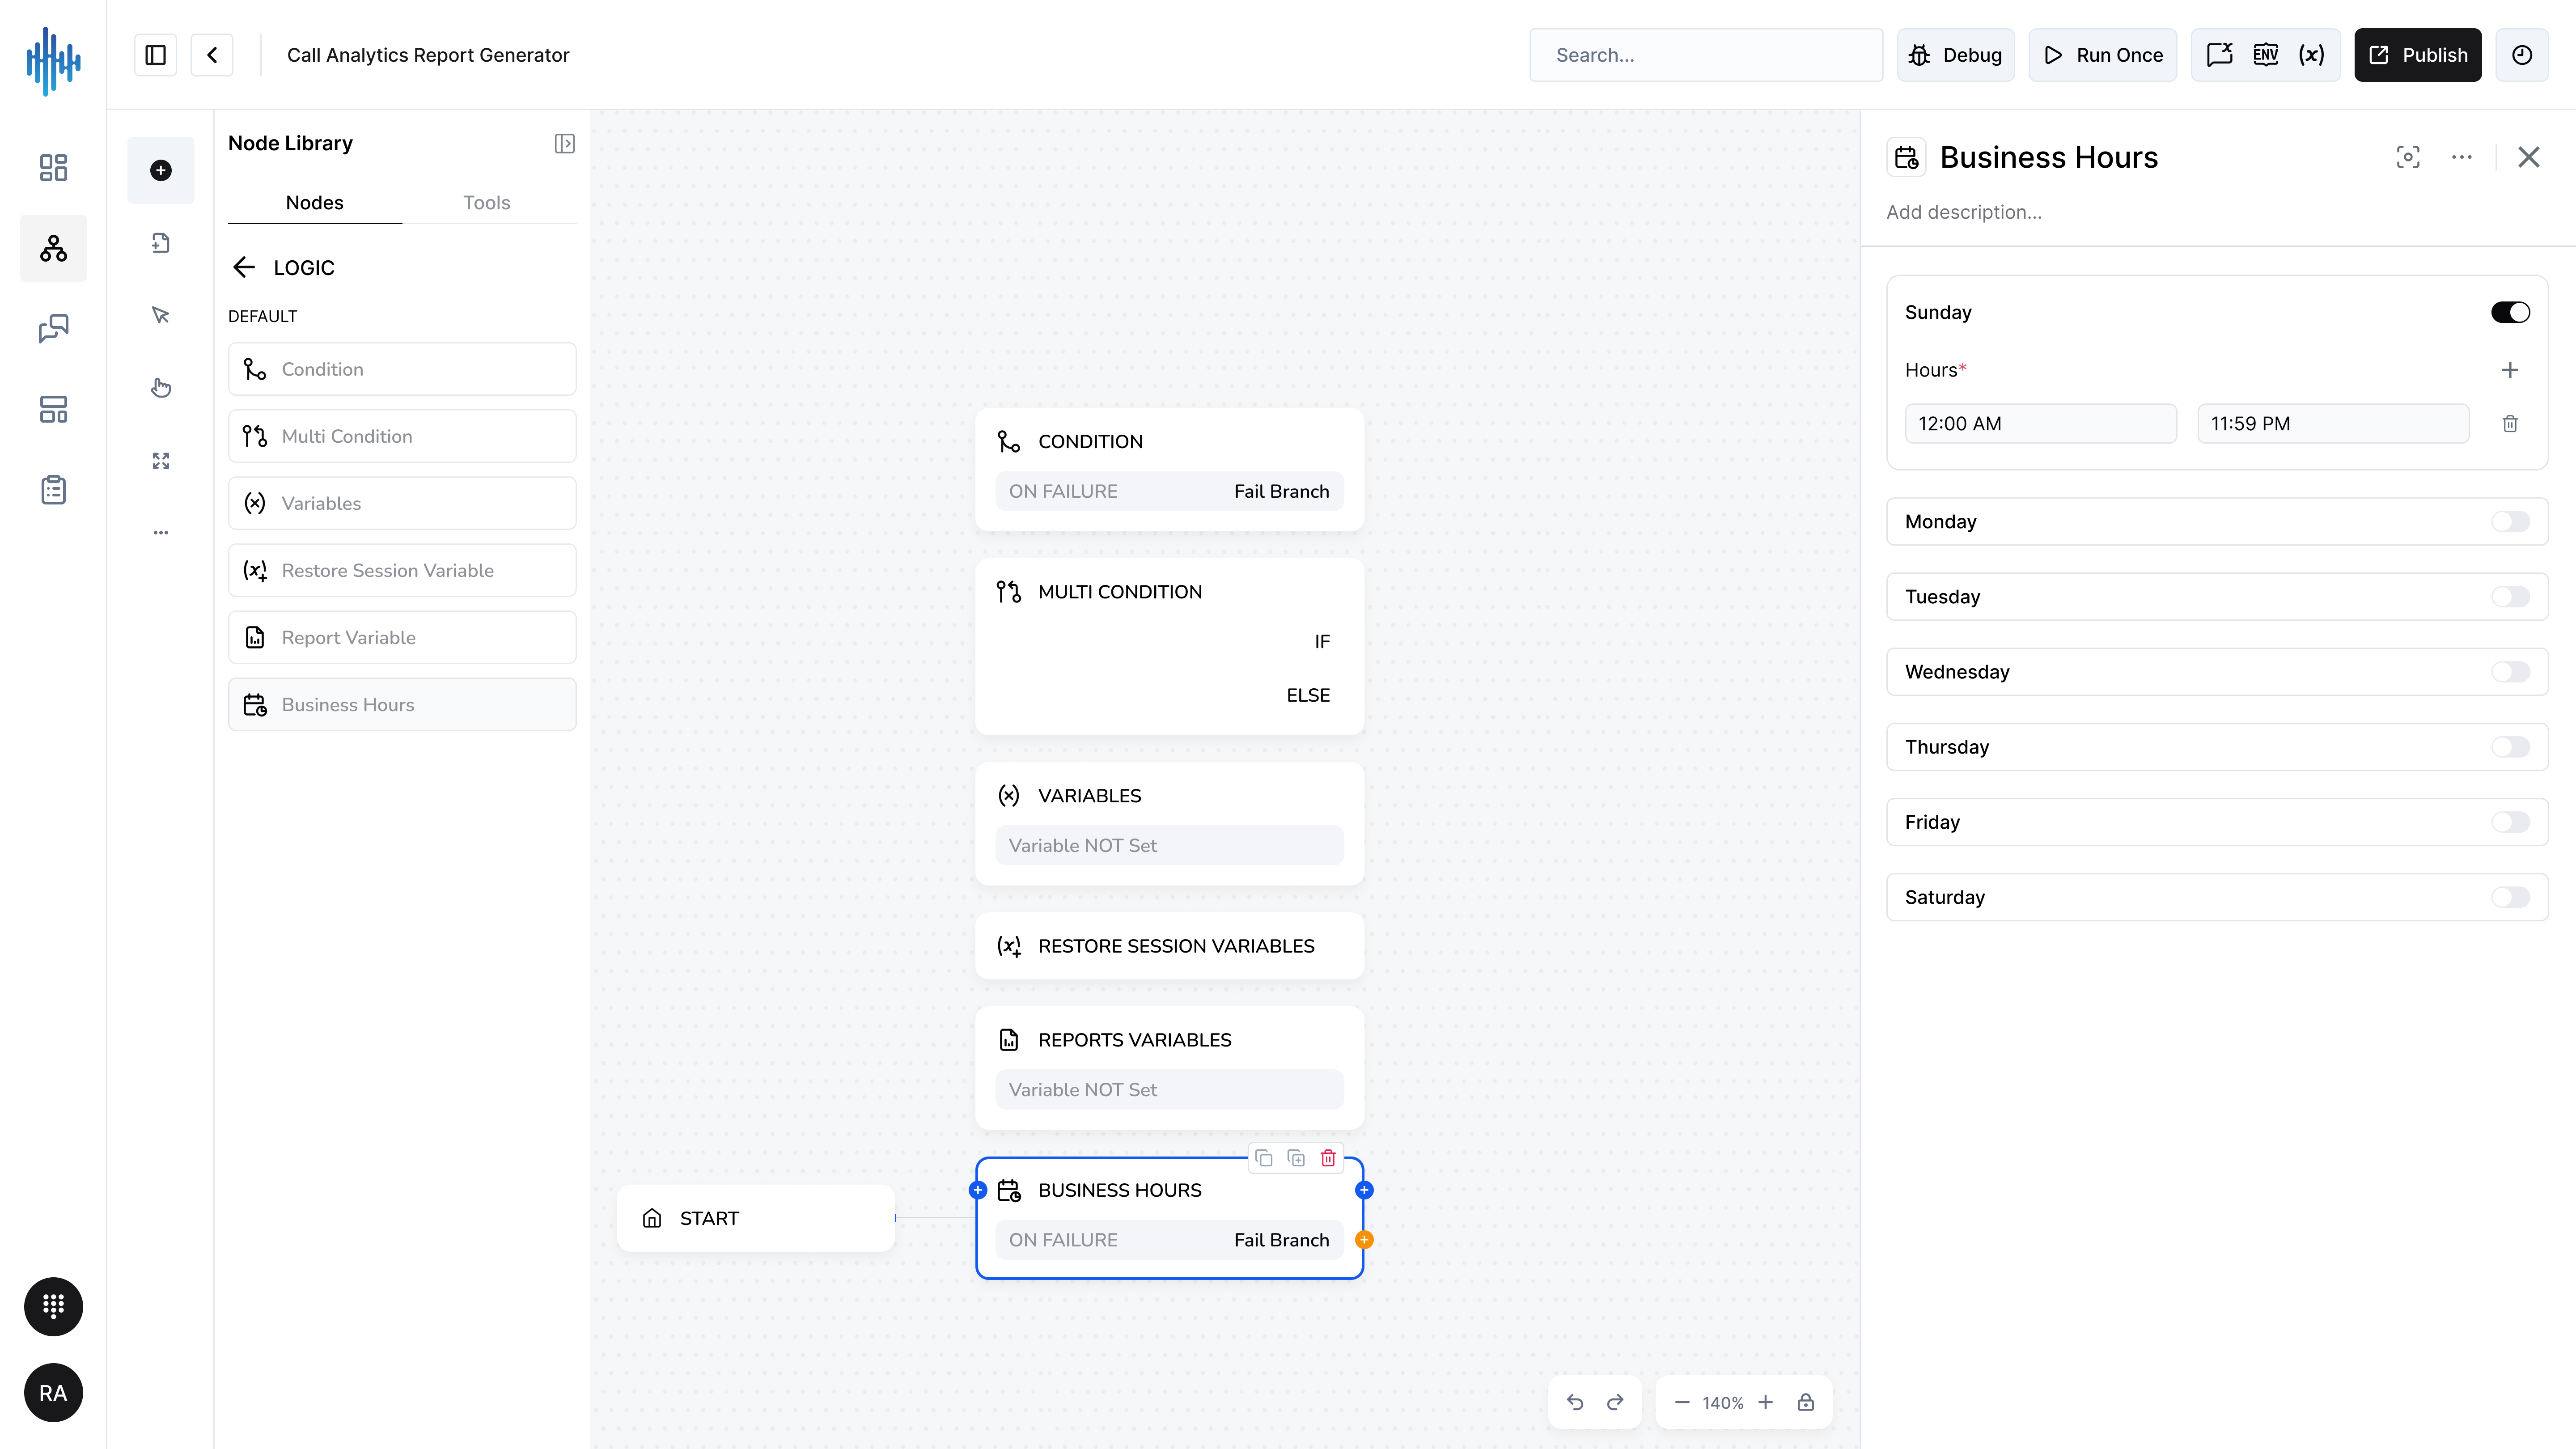
Task: Open the RA user avatar menu
Action: (x=53, y=1392)
